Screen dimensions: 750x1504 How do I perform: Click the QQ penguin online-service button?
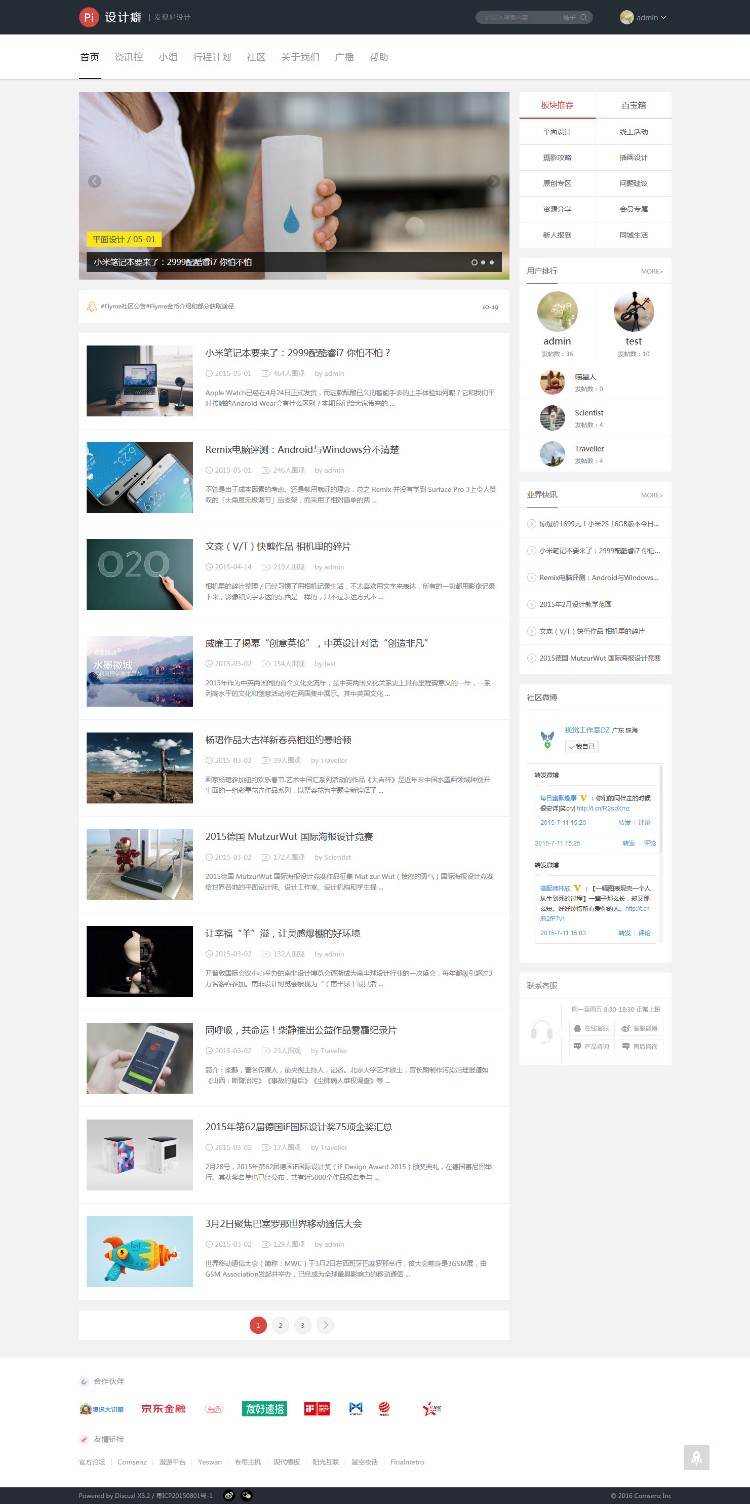coord(591,1028)
